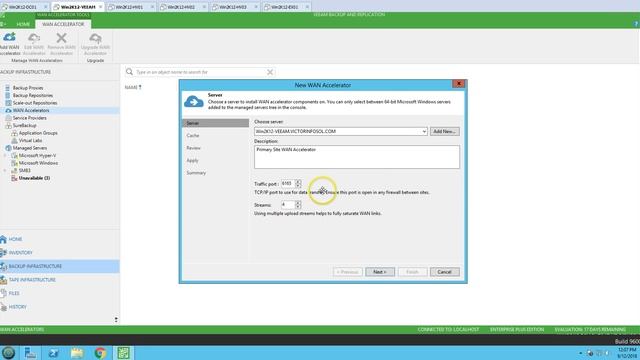640x360 pixels.
Task: Open the HISTORY view in navigation pane
Action: (60, 307)
